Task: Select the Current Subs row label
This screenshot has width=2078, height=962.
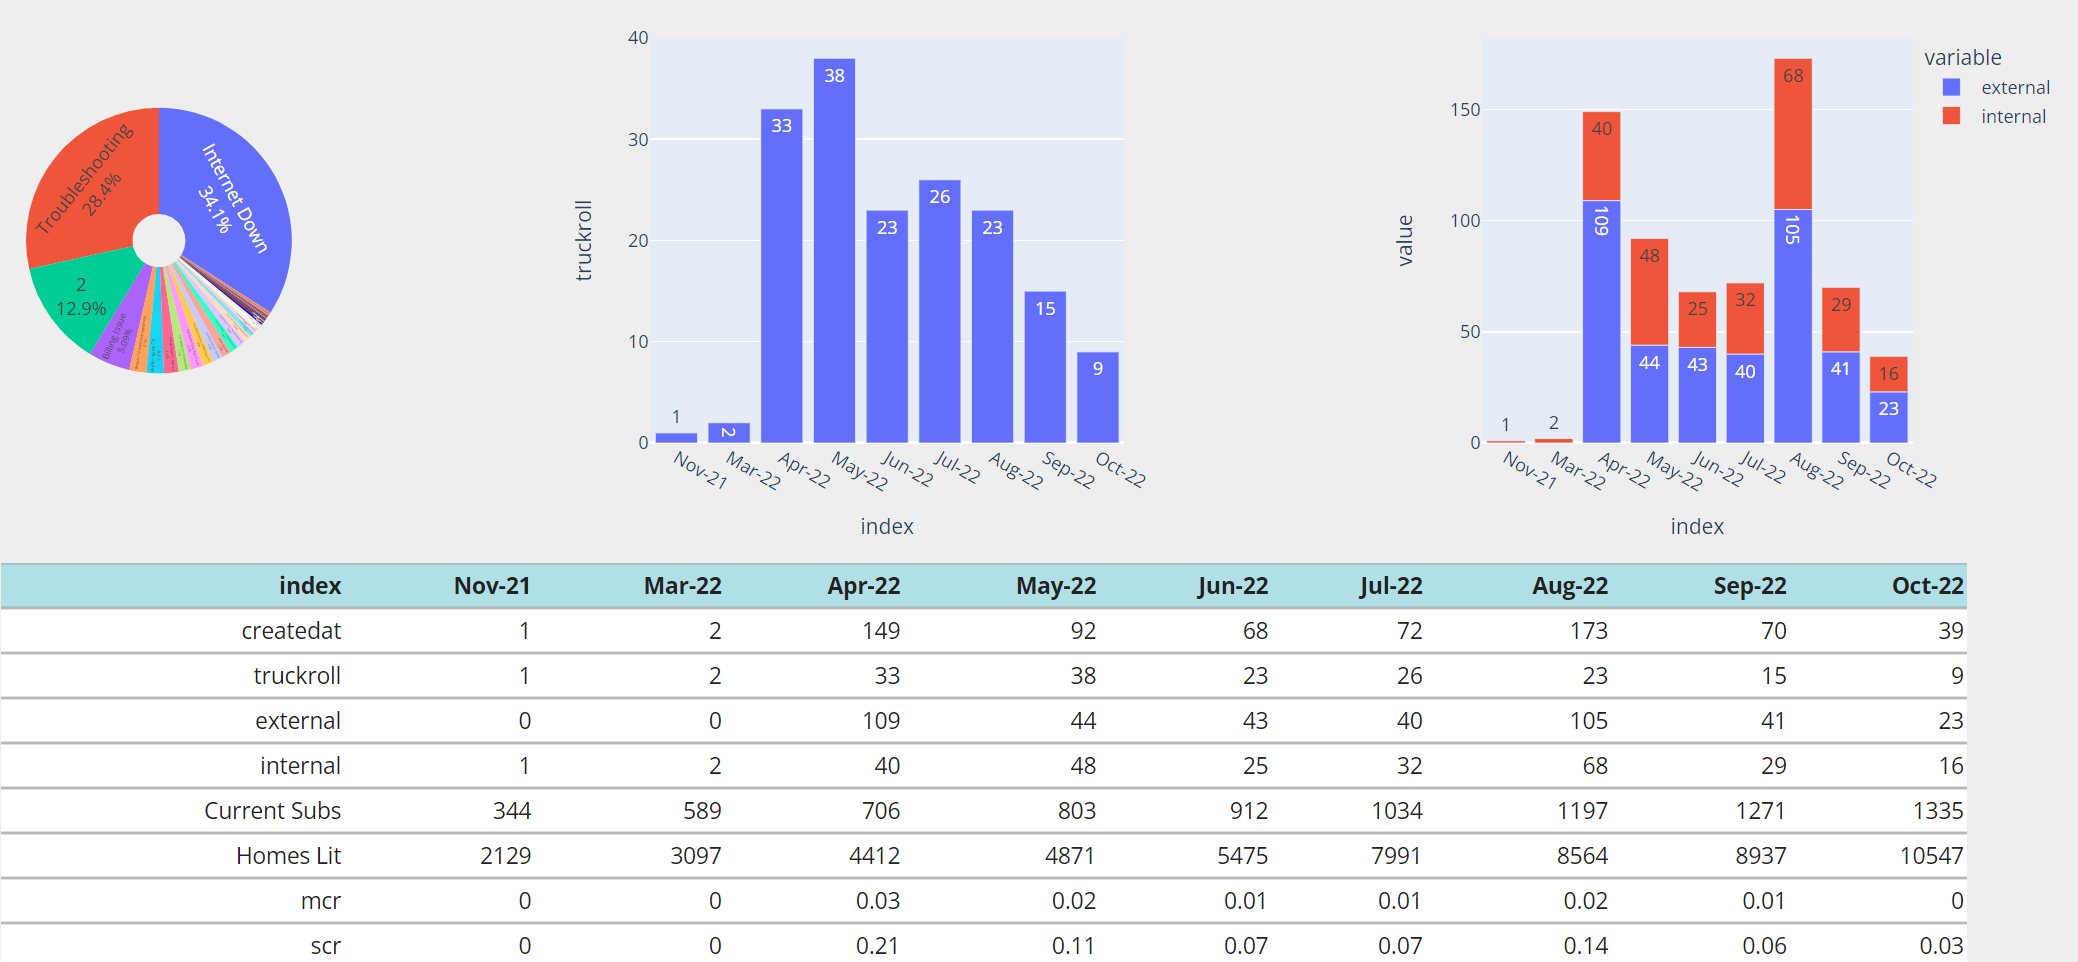Action: 272,810
